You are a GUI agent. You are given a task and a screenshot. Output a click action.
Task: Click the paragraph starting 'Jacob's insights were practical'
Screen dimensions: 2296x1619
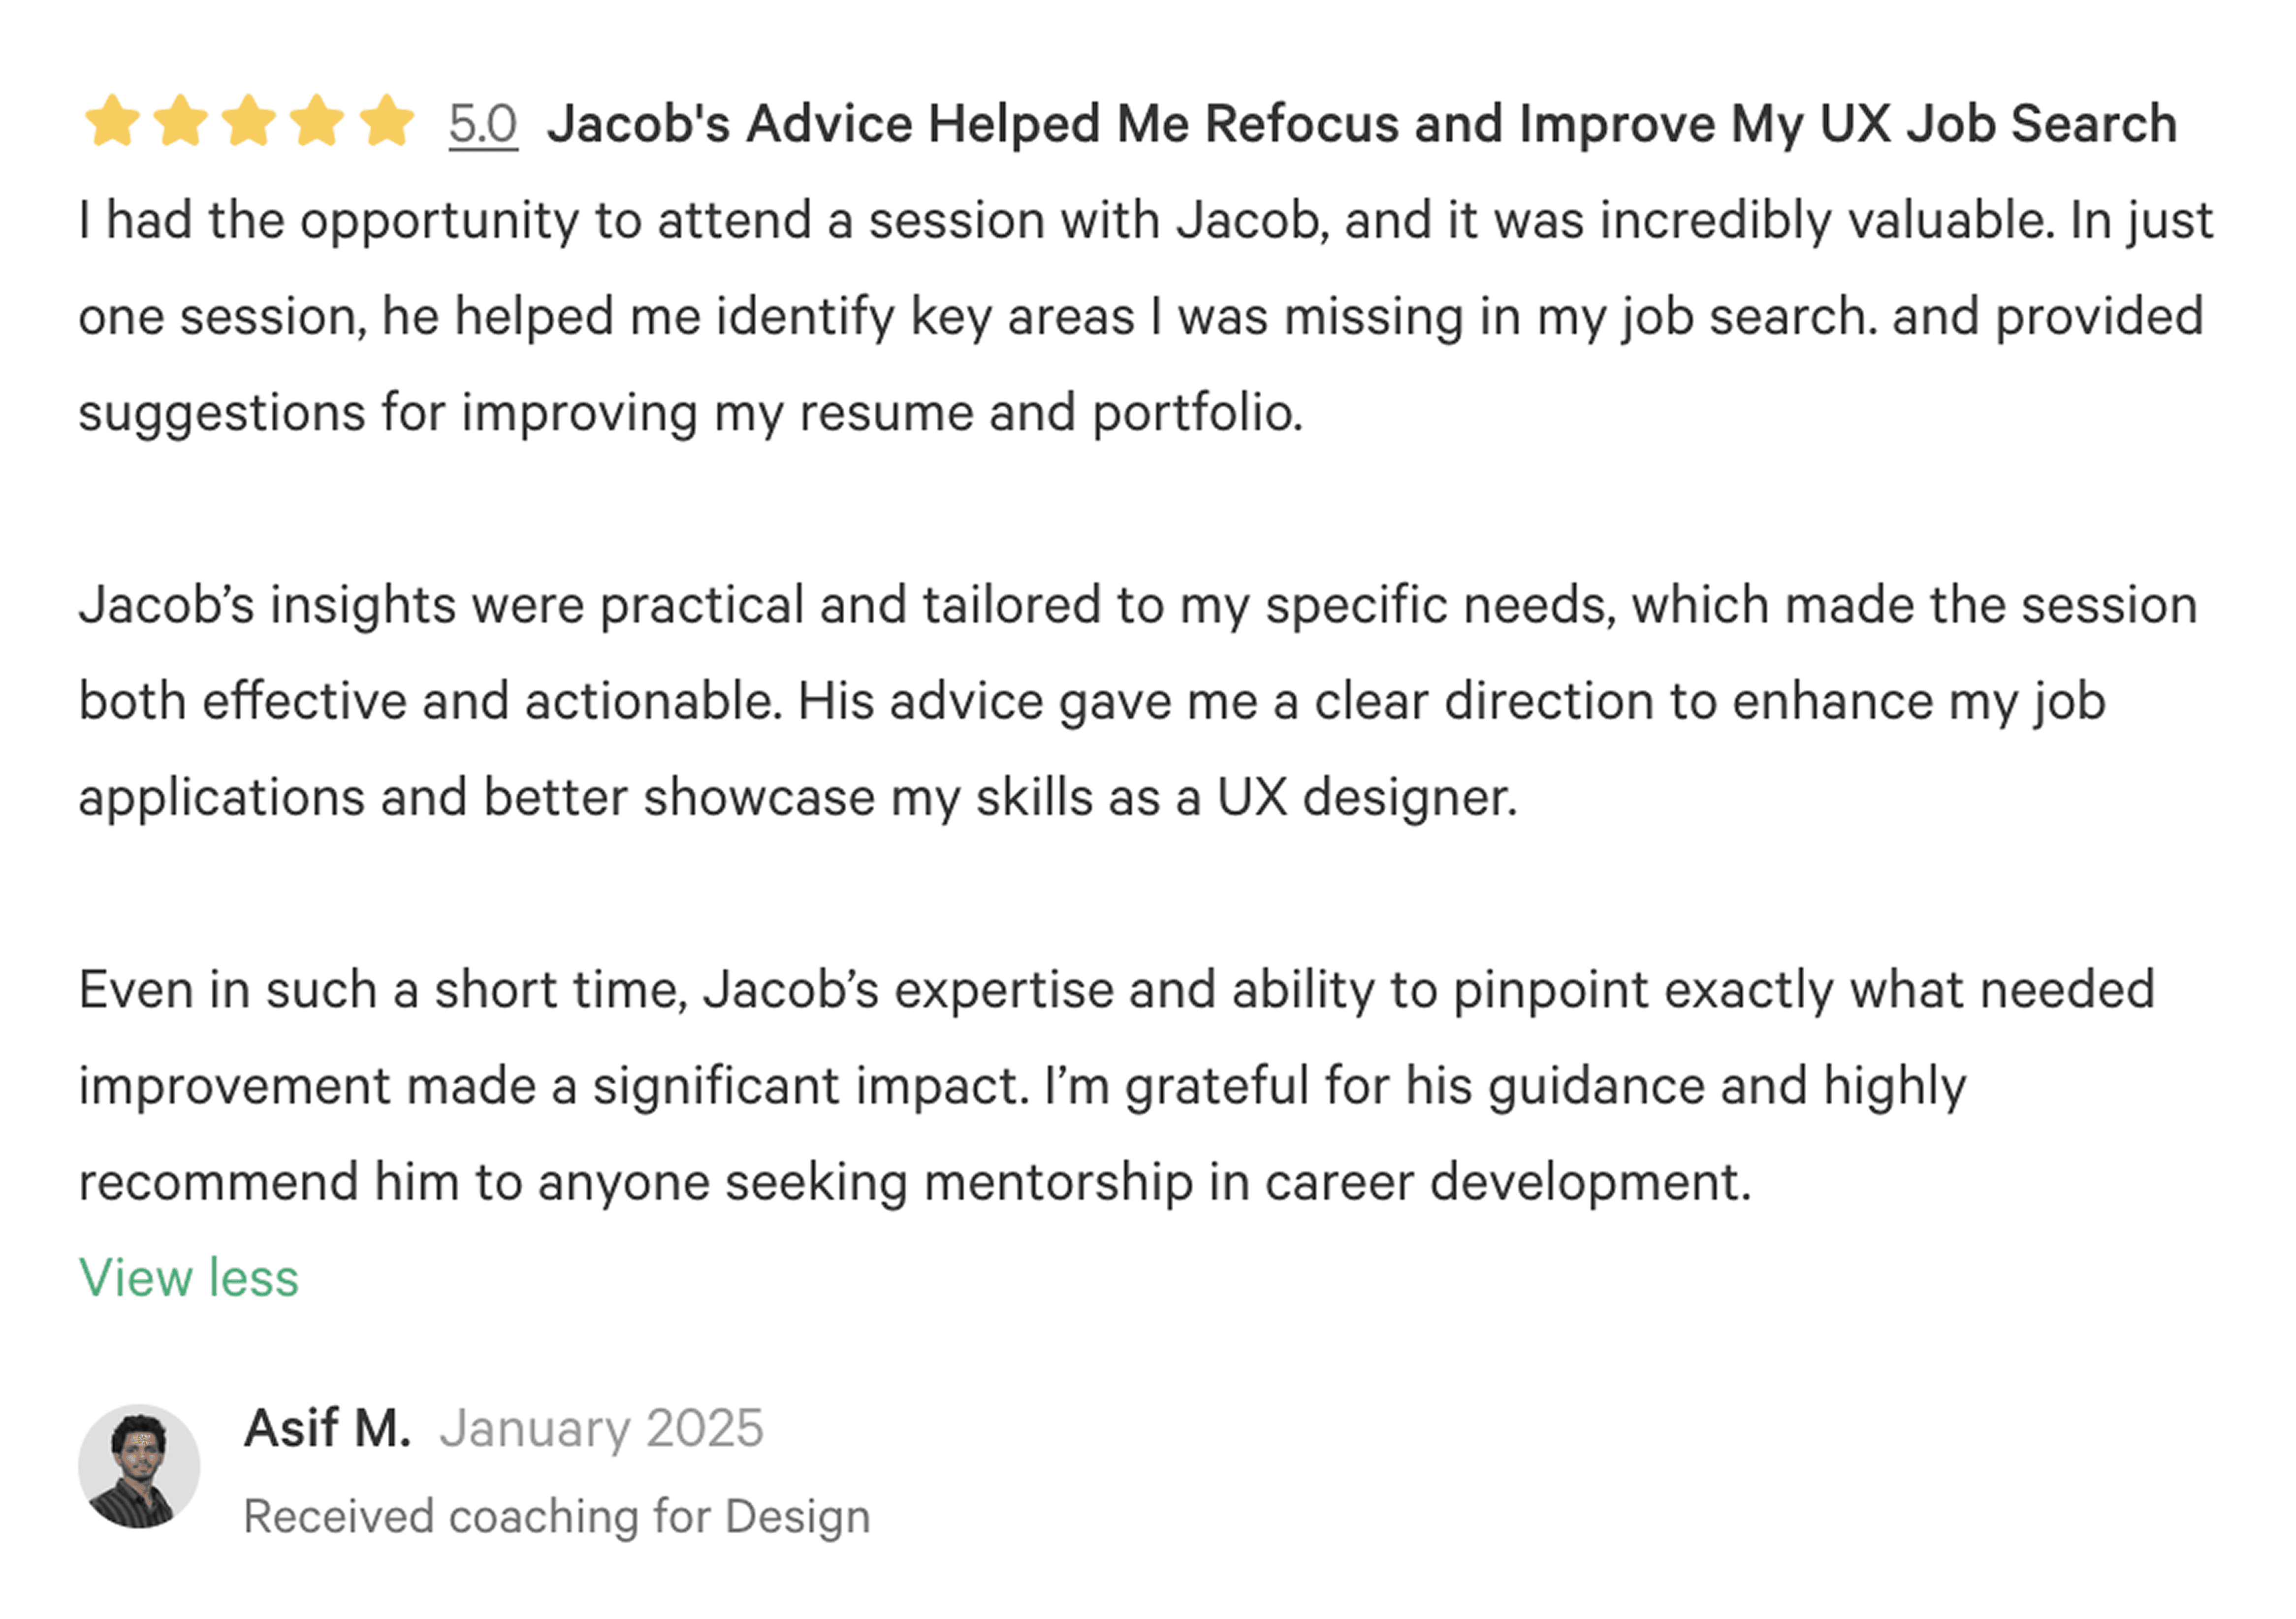point(1138,702)
